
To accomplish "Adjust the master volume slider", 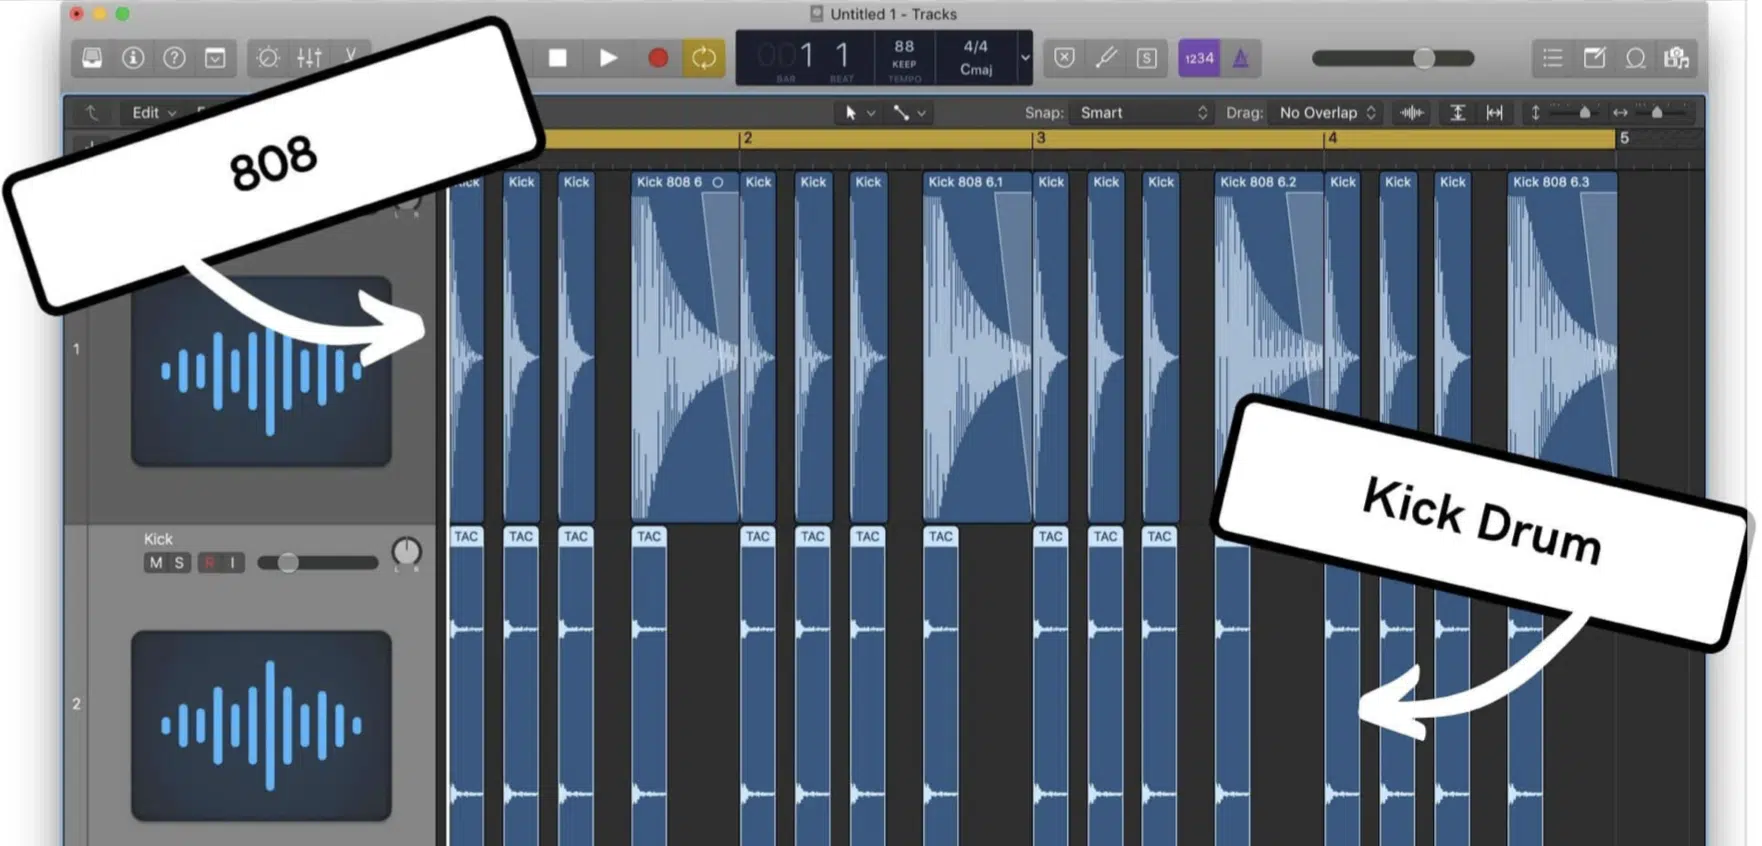I will point(1393,58).
